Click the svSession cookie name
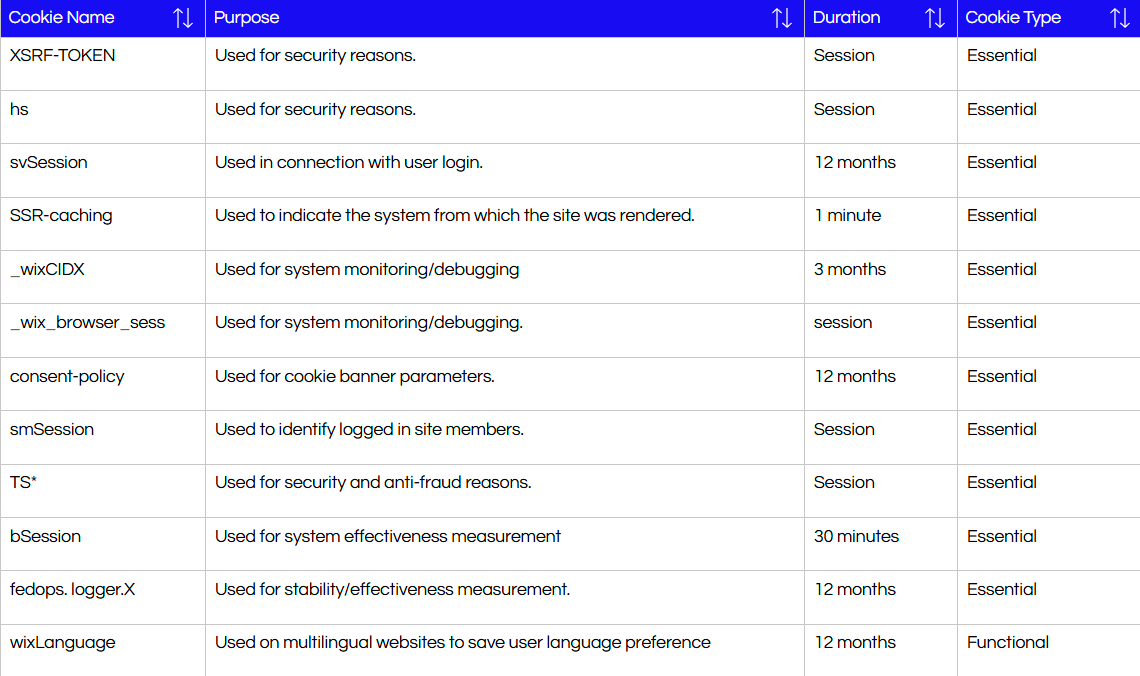The width and height of the screenshot is (1140, 676). [x=49, y=163]
